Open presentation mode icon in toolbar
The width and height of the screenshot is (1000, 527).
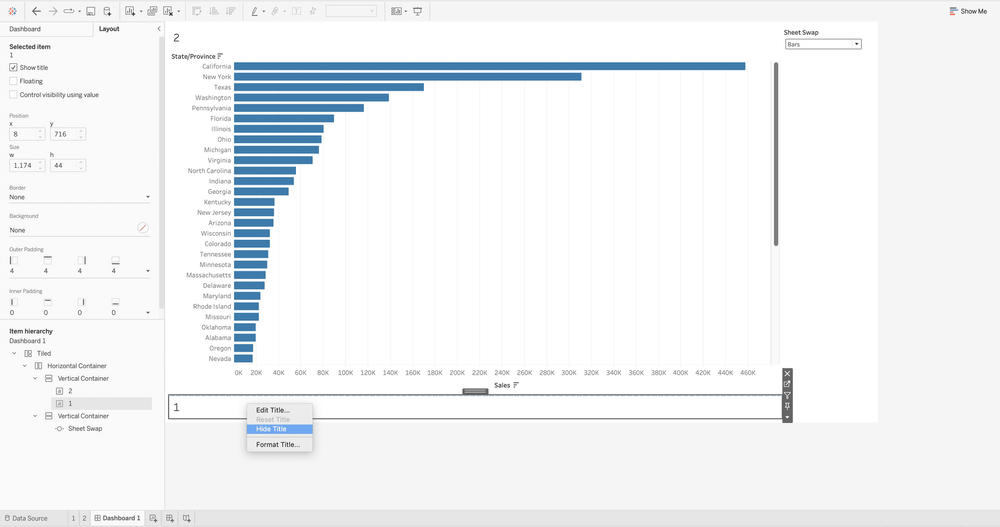pos(418,11)
